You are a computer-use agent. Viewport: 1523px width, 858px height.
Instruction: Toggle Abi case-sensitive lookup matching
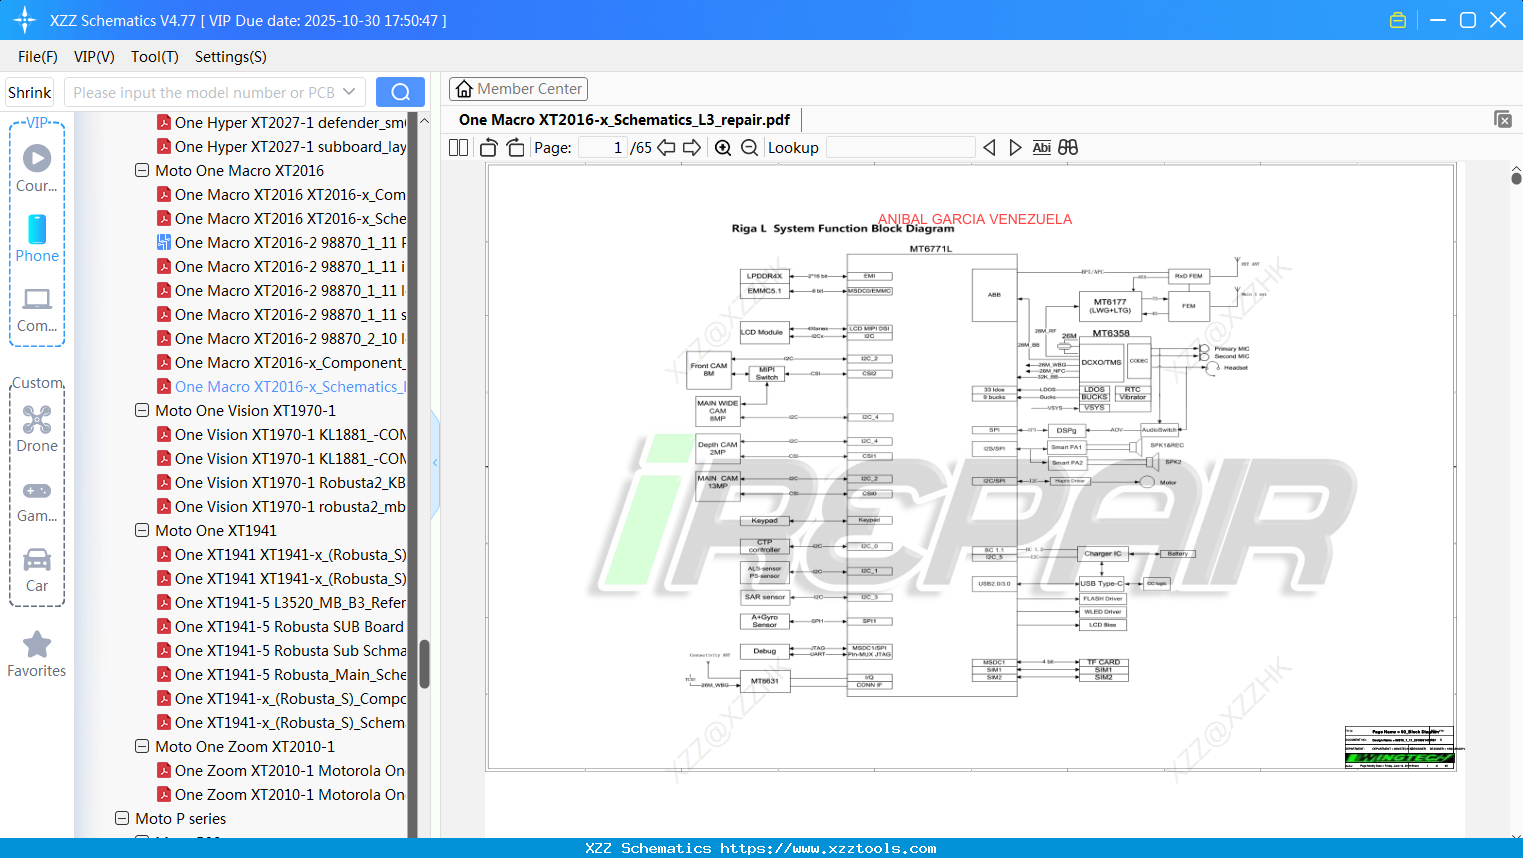pos(1041,147)
